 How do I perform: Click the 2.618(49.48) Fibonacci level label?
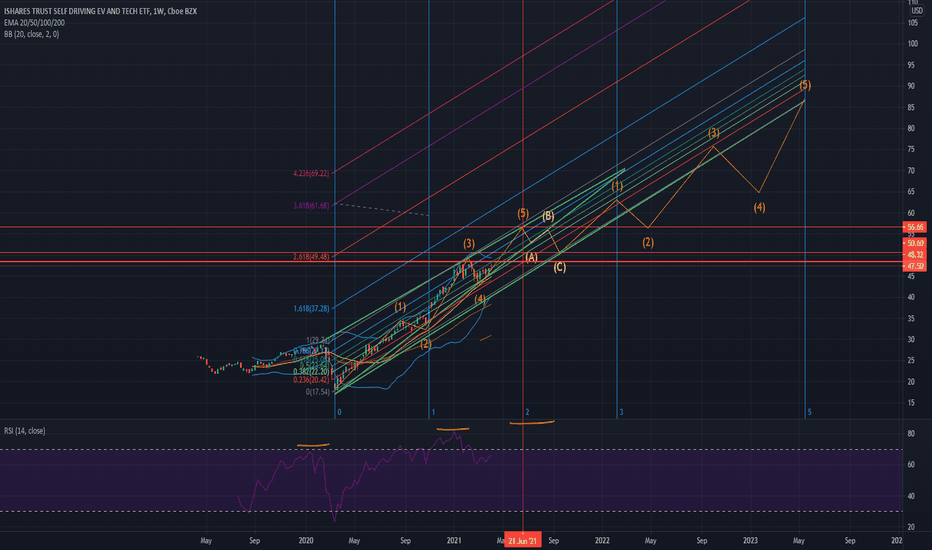tap(311, 257)
